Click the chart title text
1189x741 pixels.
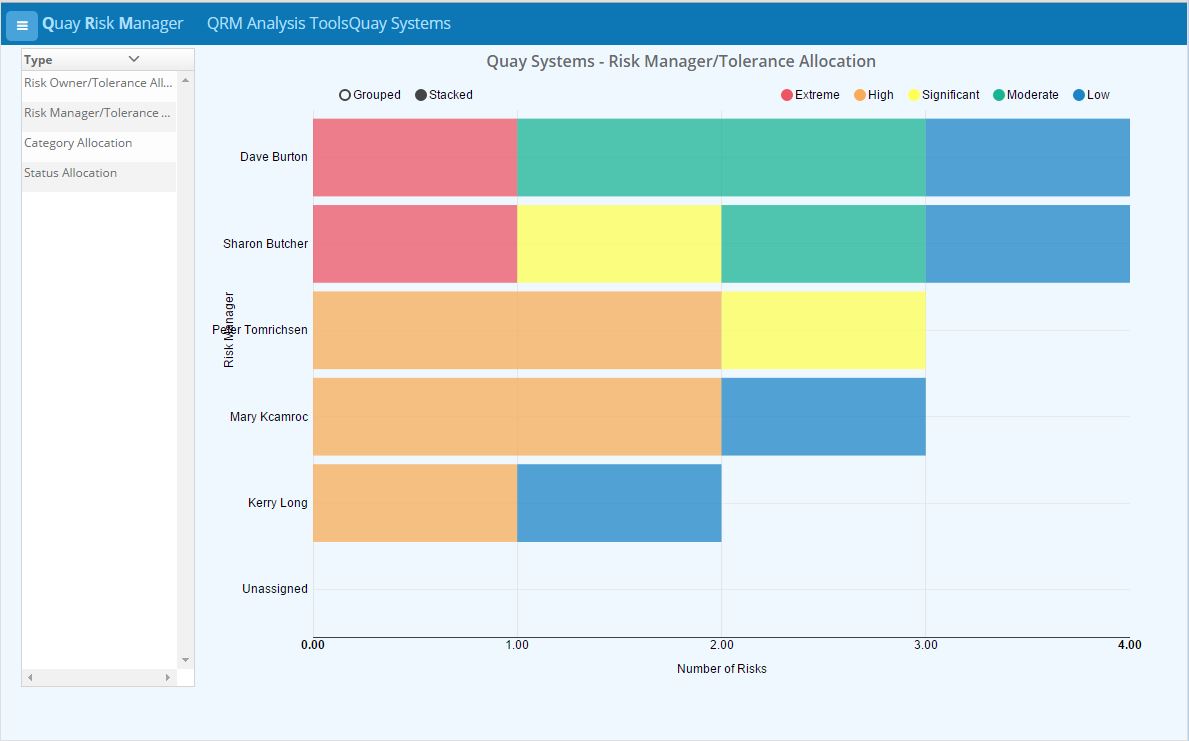click(x=681, y=61)
